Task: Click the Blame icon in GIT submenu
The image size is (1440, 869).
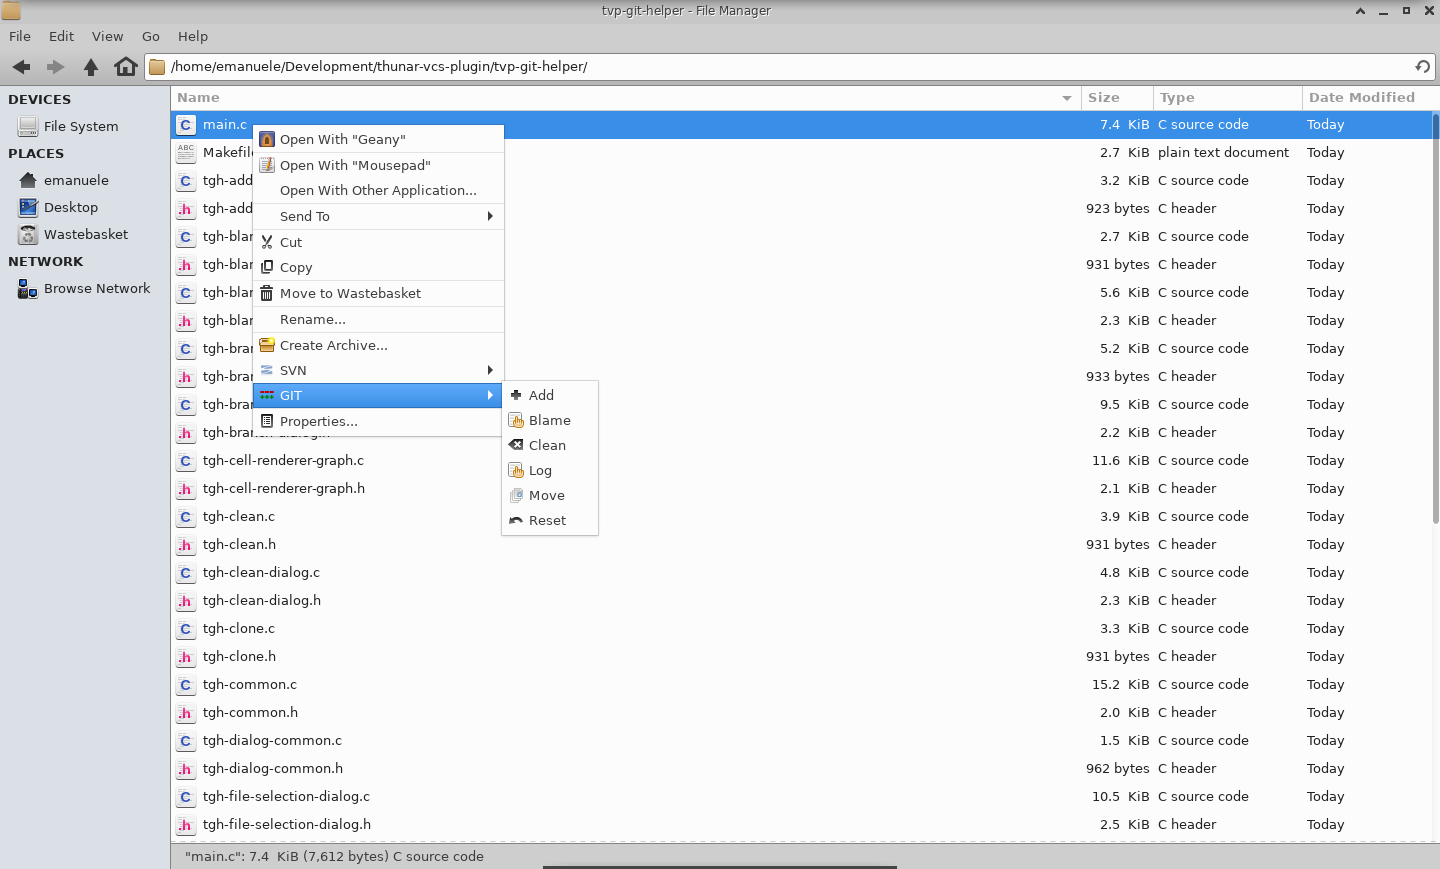Action: point(516,420)
